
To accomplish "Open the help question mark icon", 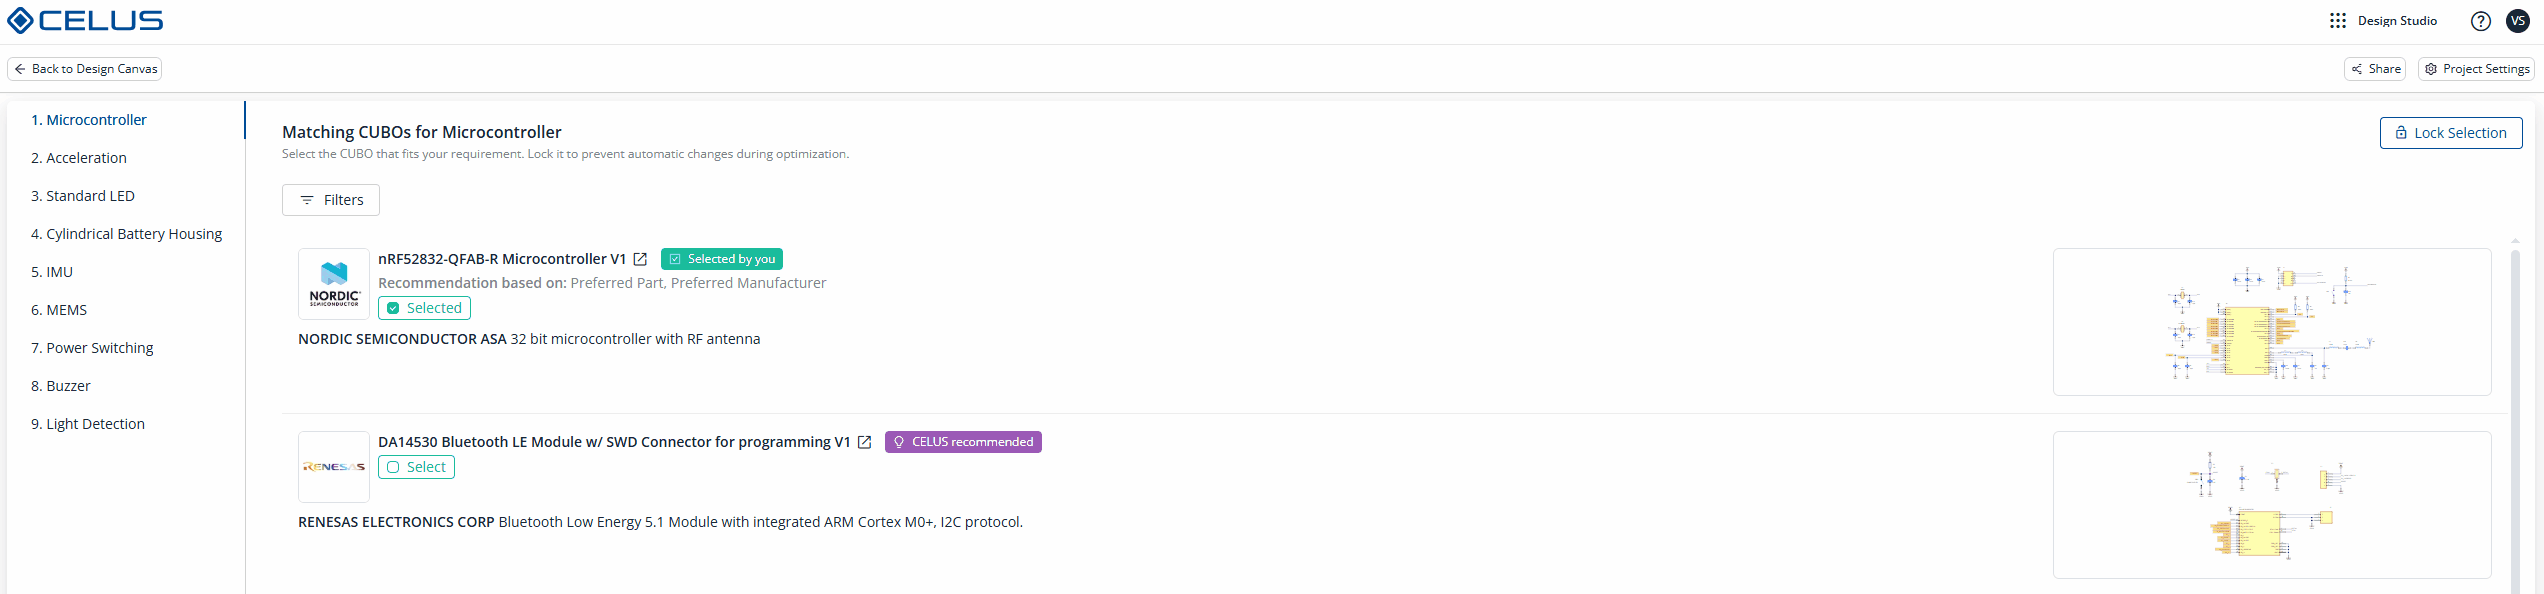I will (x=2480, y=21).
